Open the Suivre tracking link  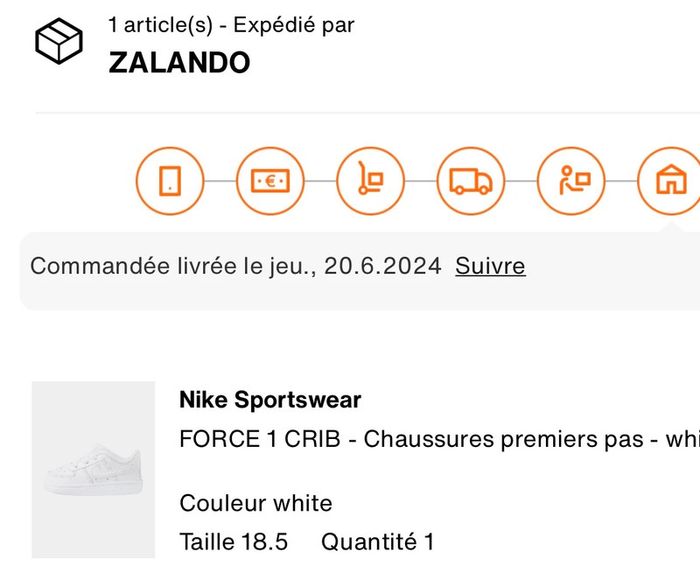[490, 266]
